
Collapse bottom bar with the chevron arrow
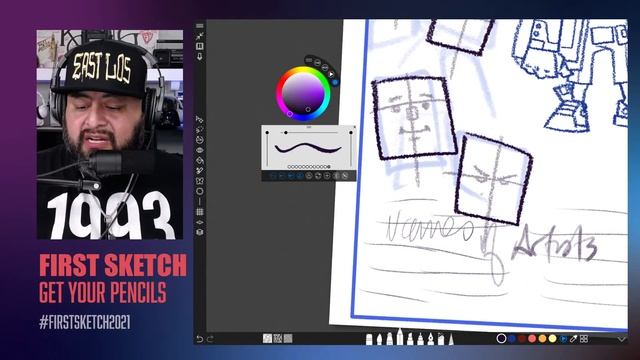(622, 339)
